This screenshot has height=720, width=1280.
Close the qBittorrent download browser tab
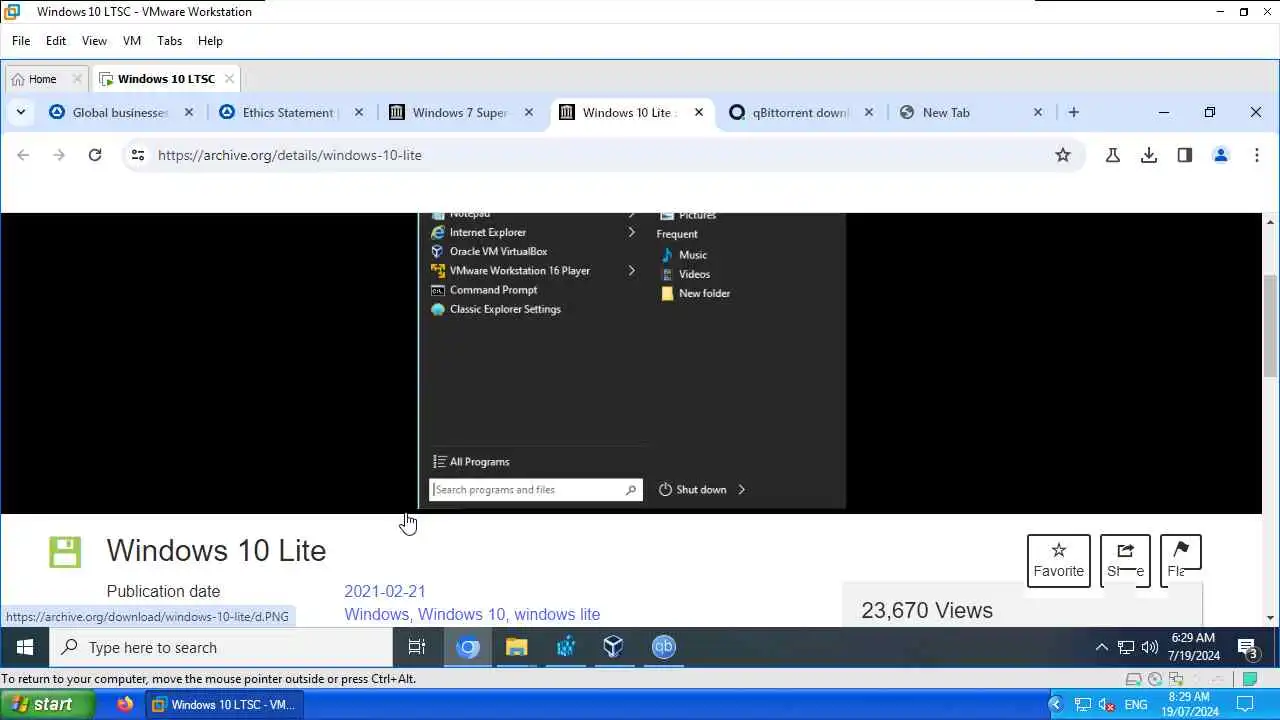(x=869, y=113)
